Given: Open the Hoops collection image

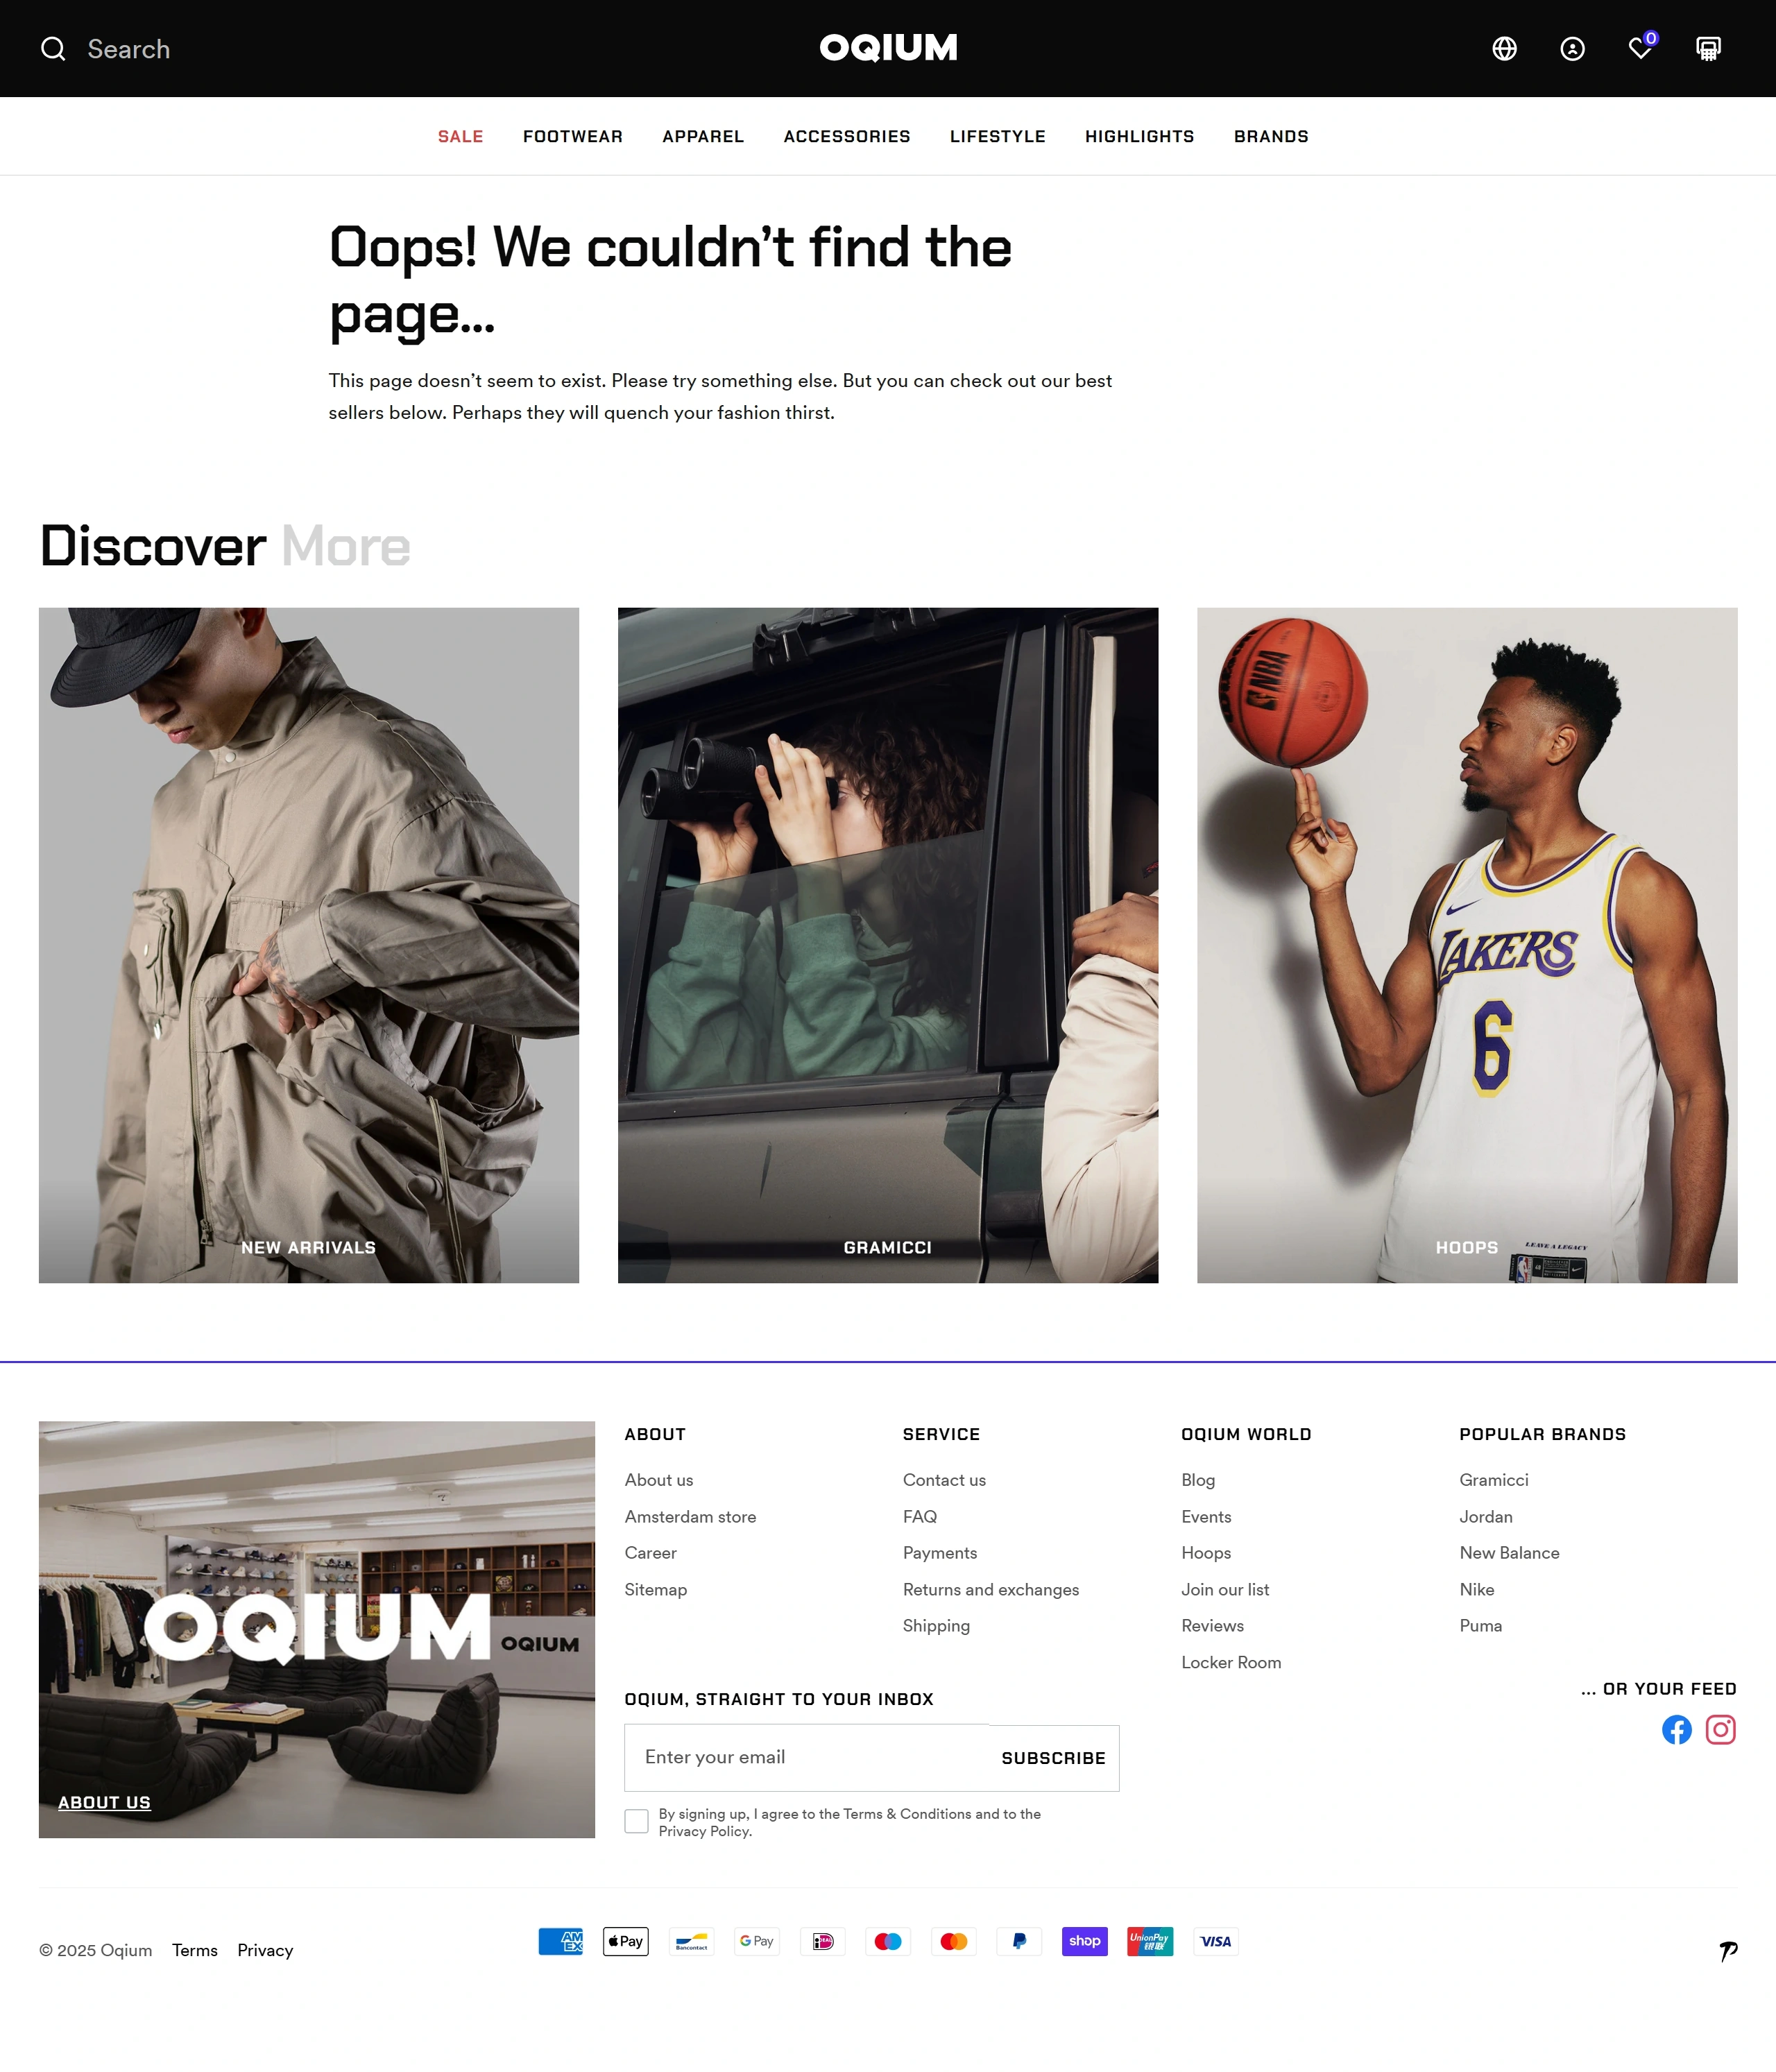Looking at the screenshot, I should pos(1467,945).
